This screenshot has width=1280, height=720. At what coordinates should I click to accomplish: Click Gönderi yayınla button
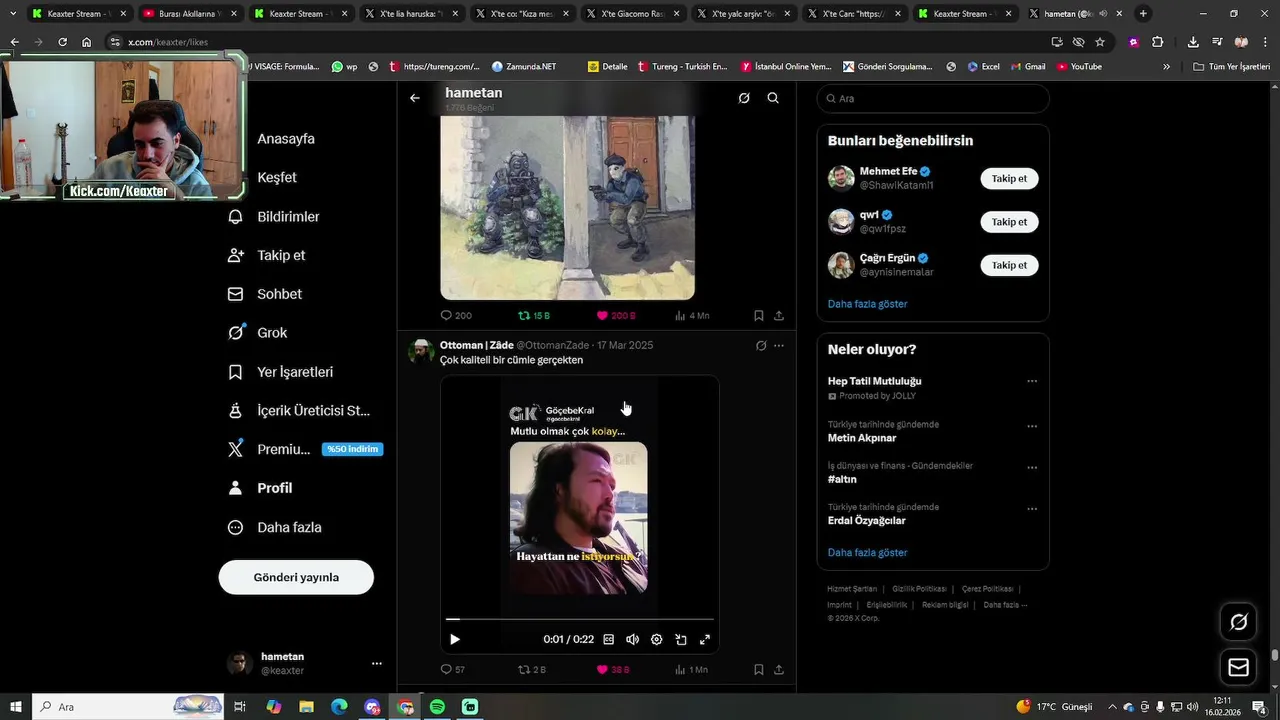(x=296, y=577)
